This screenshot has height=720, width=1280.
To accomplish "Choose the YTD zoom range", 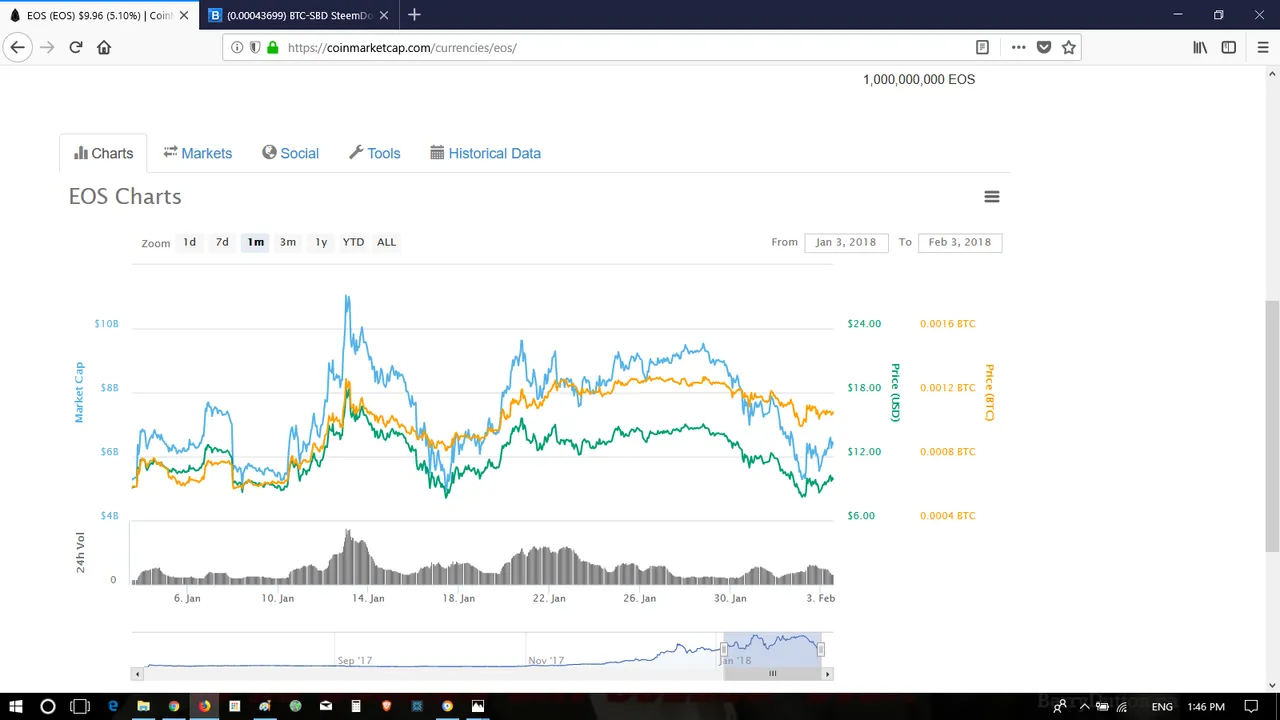I will 353,242.
